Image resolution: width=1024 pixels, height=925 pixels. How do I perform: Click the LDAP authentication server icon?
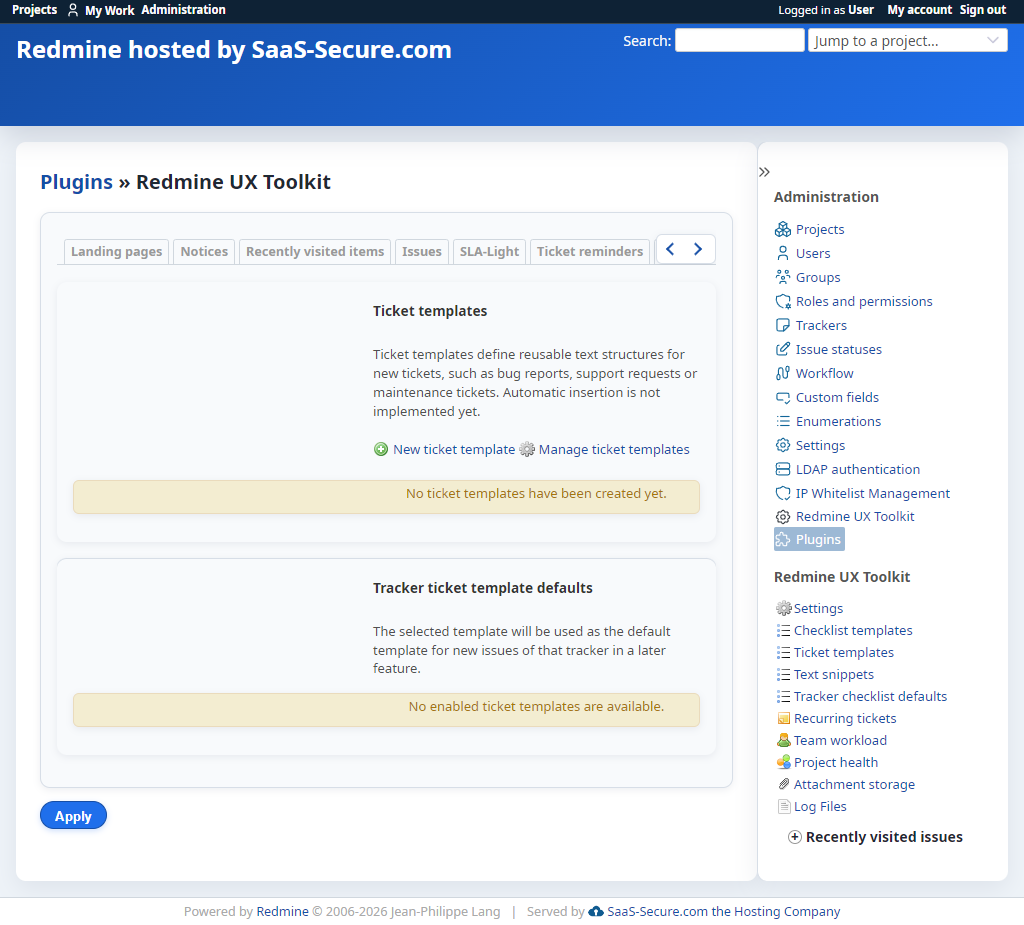[782, 469]
